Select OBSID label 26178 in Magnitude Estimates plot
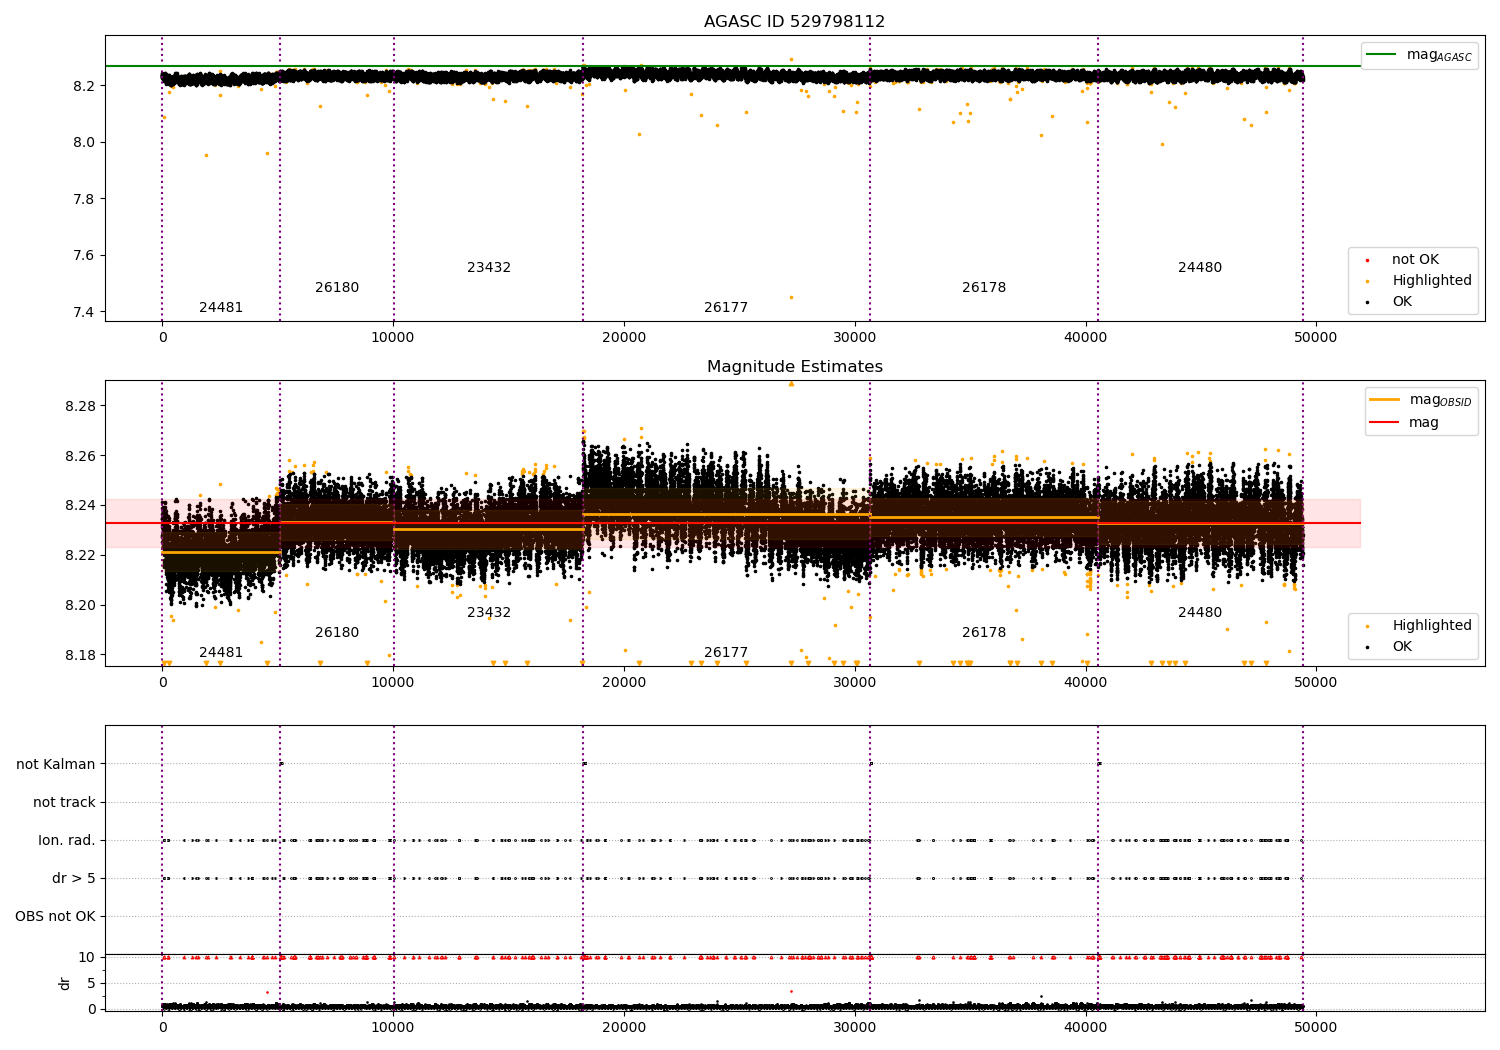This screenshot has height=1050, width=1500. coord(984,633)
